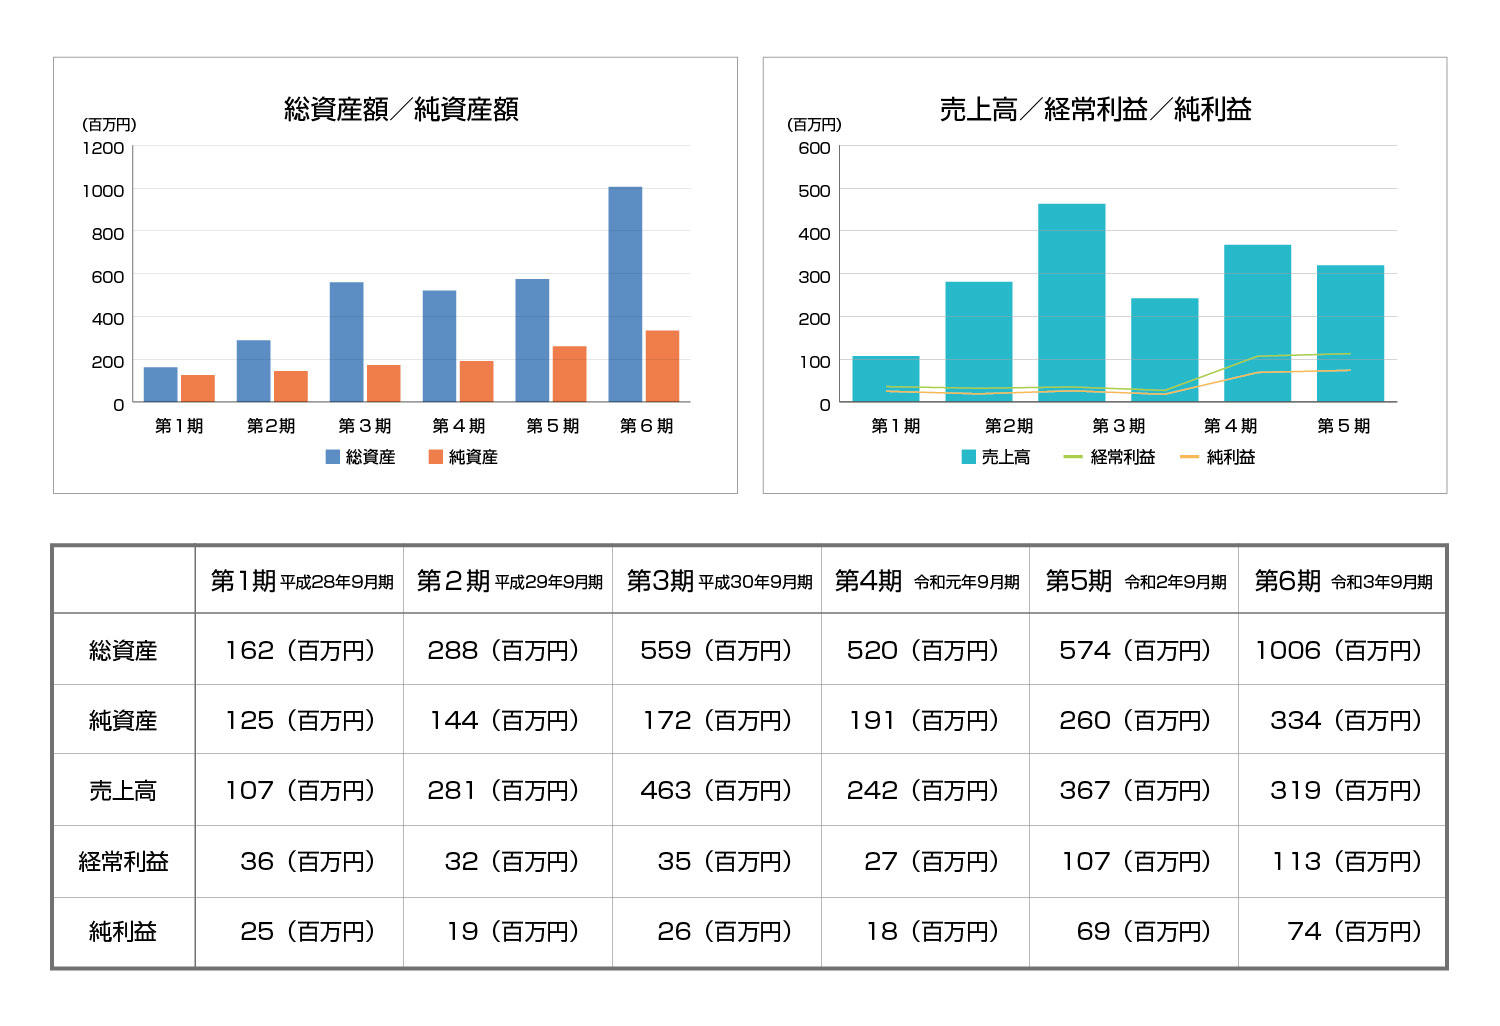The width and height of the screenshot is (1500, 1026).
Task: Click the 総資産 row header
Action: pyautogui.click(x=123, y=651)
